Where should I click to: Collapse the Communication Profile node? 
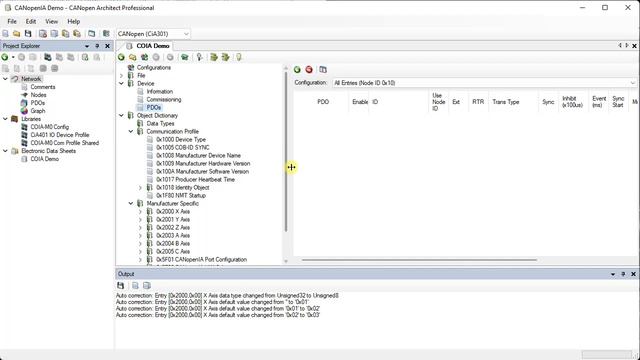tap(131, 131)
